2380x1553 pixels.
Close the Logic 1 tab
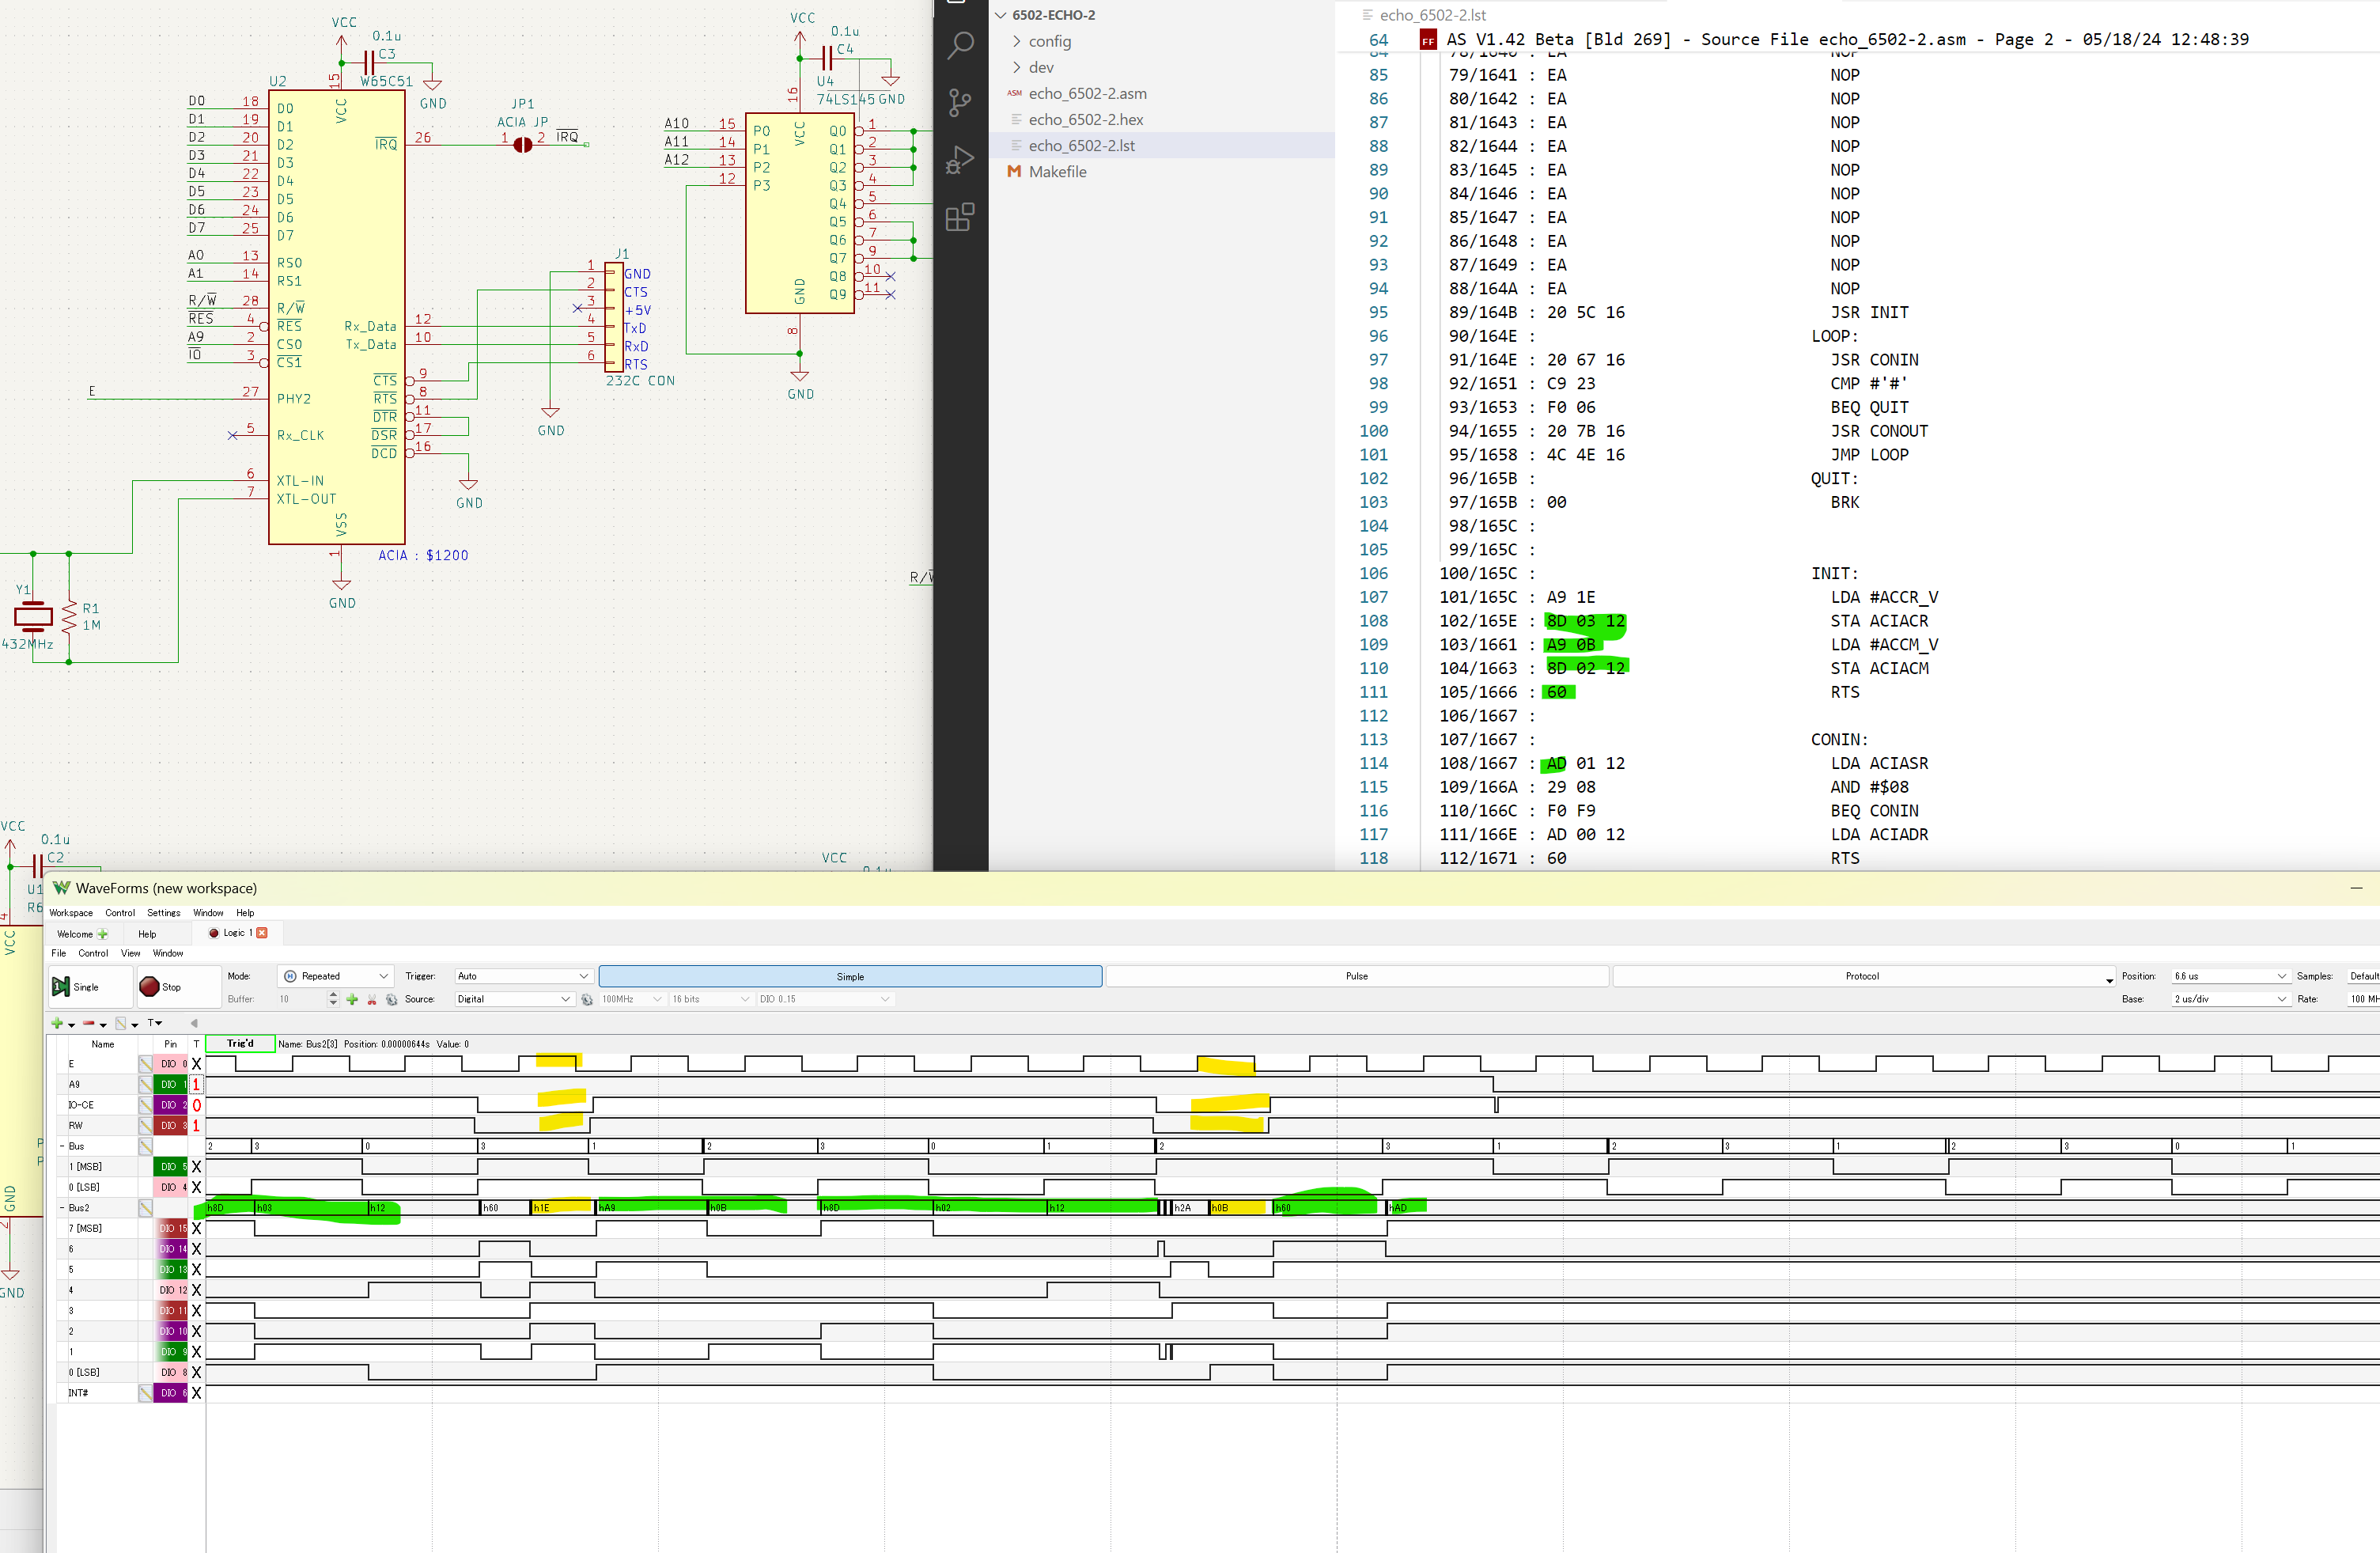tap(262, 933)
